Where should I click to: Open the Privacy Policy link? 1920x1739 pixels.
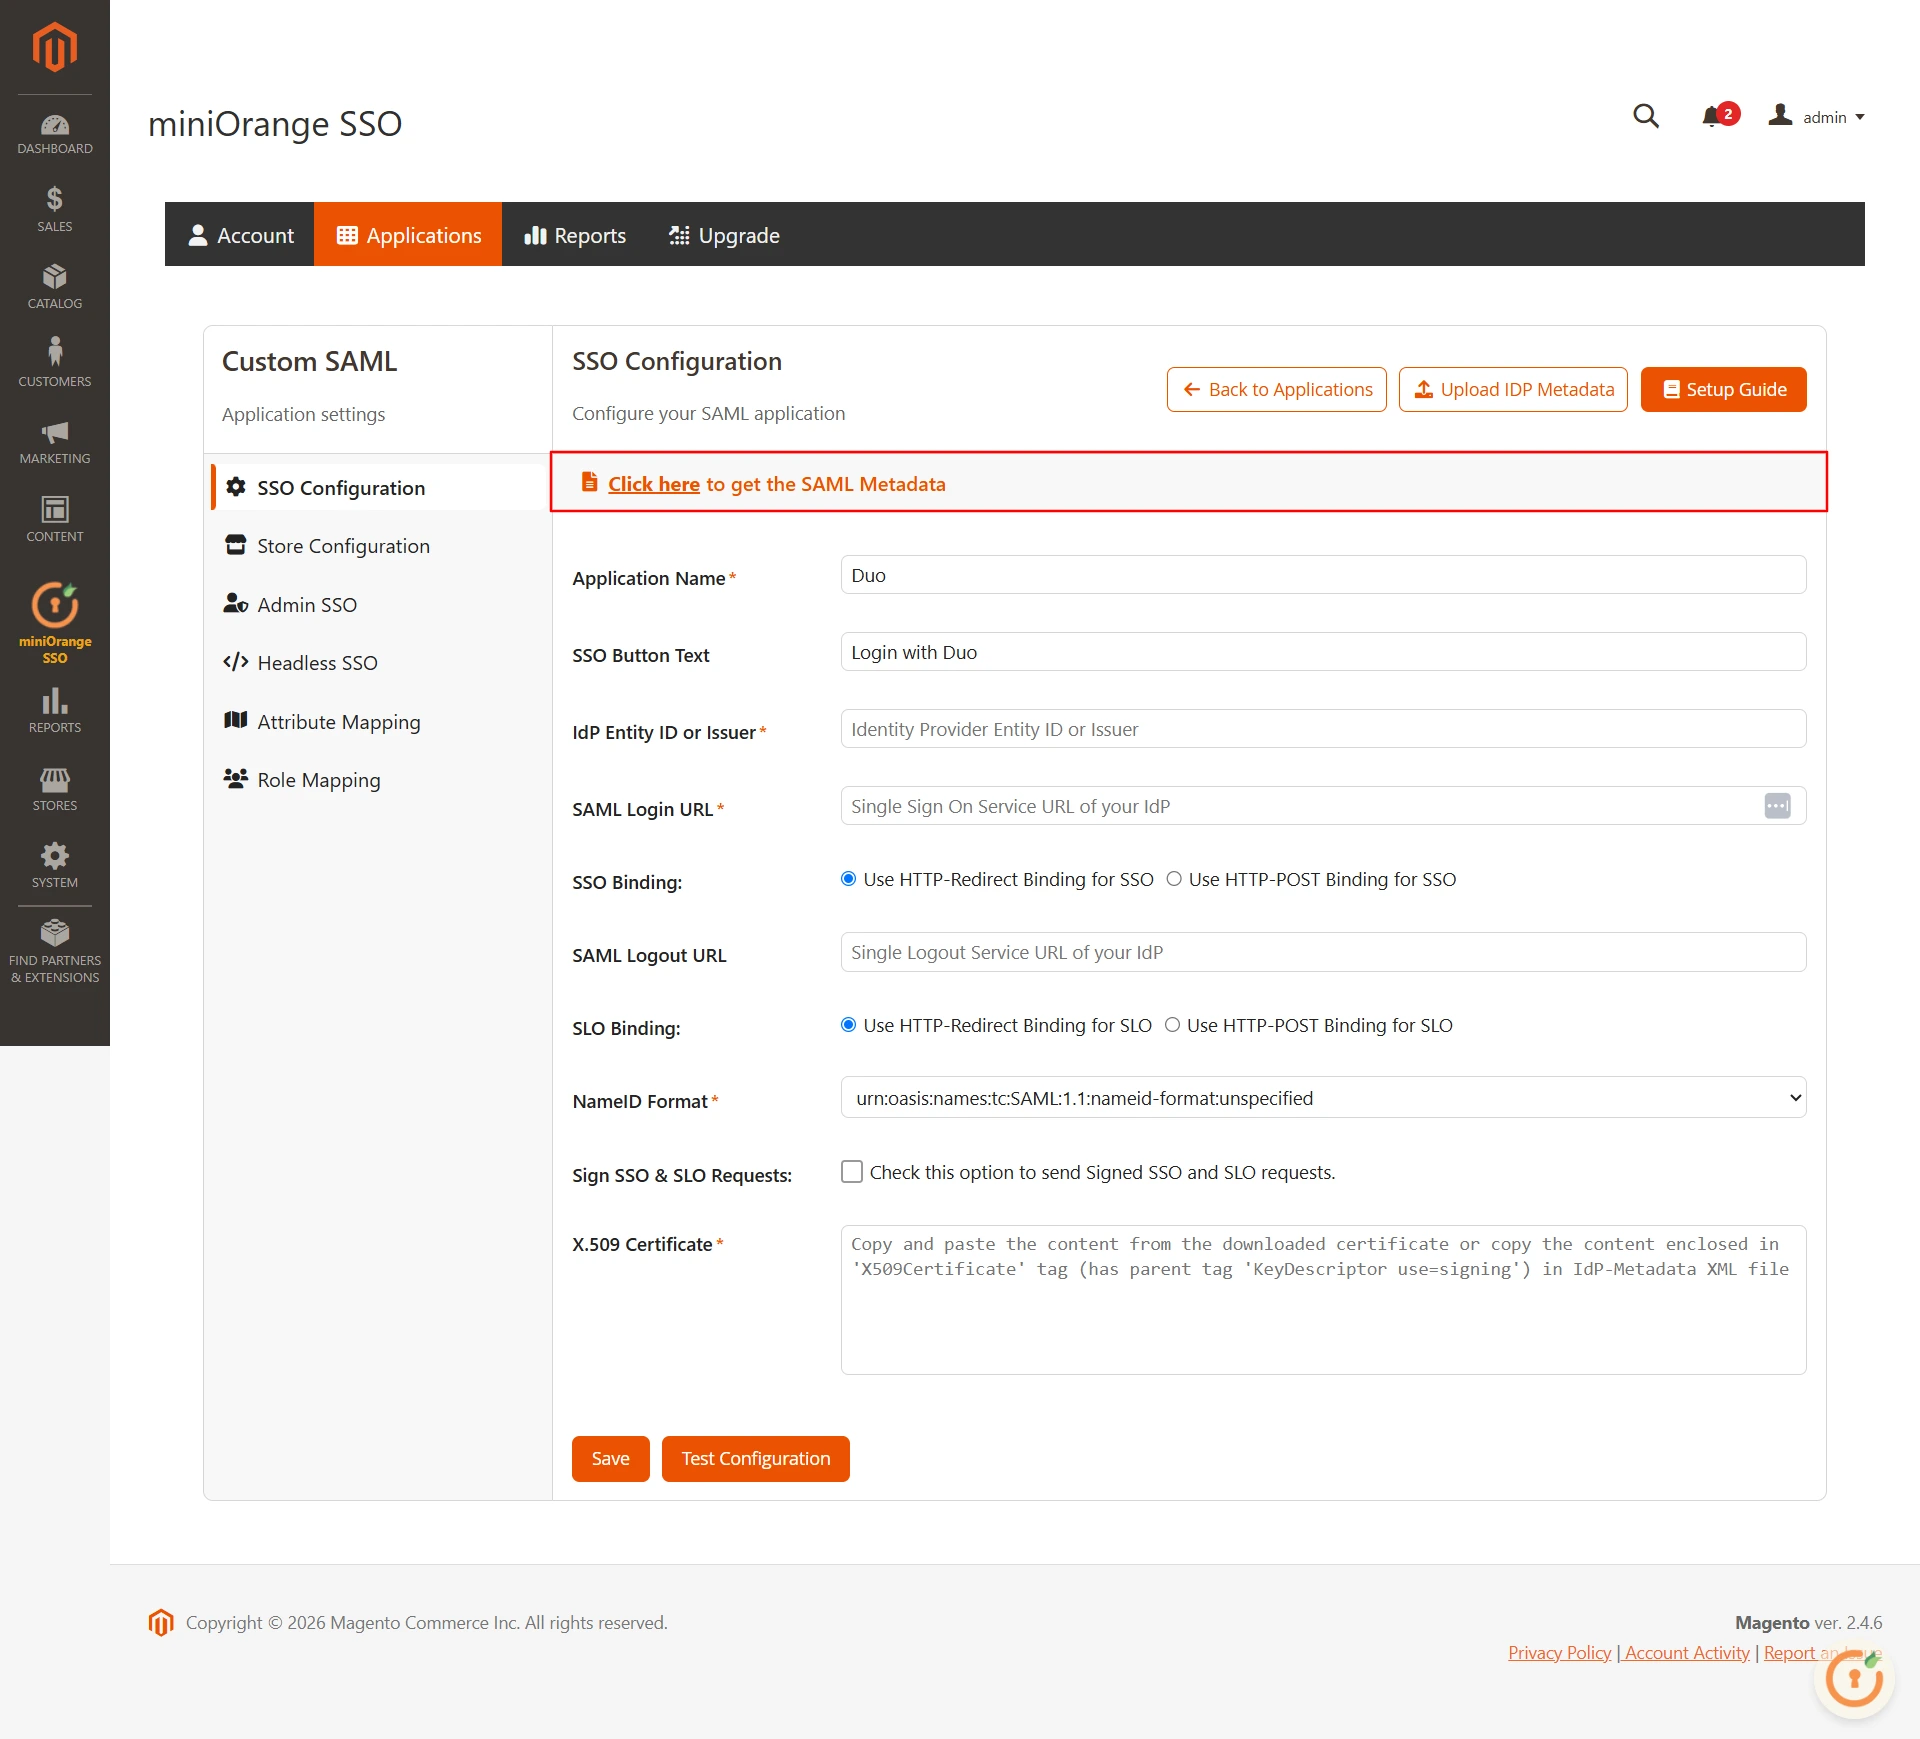pyautogui.click(x=1559, y=1653)
